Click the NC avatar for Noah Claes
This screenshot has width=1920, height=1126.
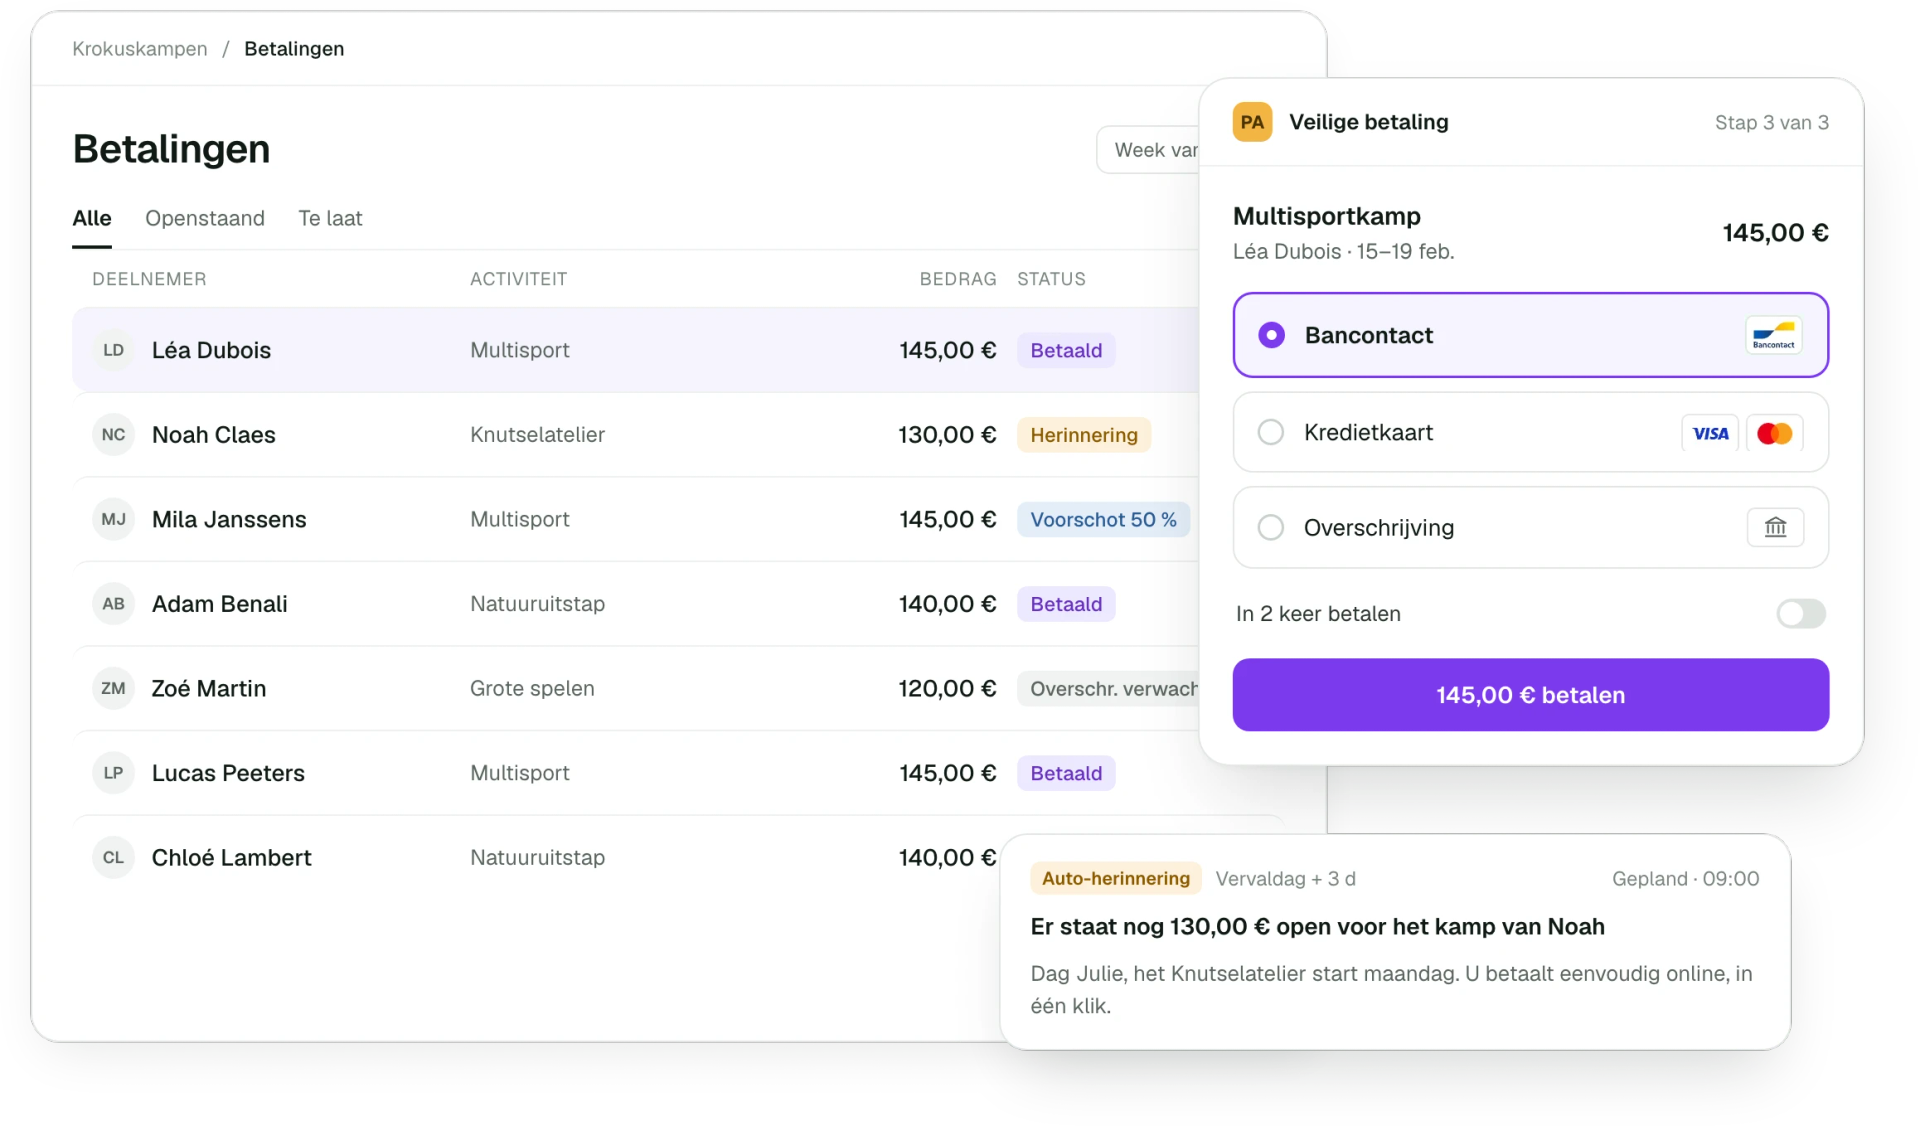click(x=113, y=435)
